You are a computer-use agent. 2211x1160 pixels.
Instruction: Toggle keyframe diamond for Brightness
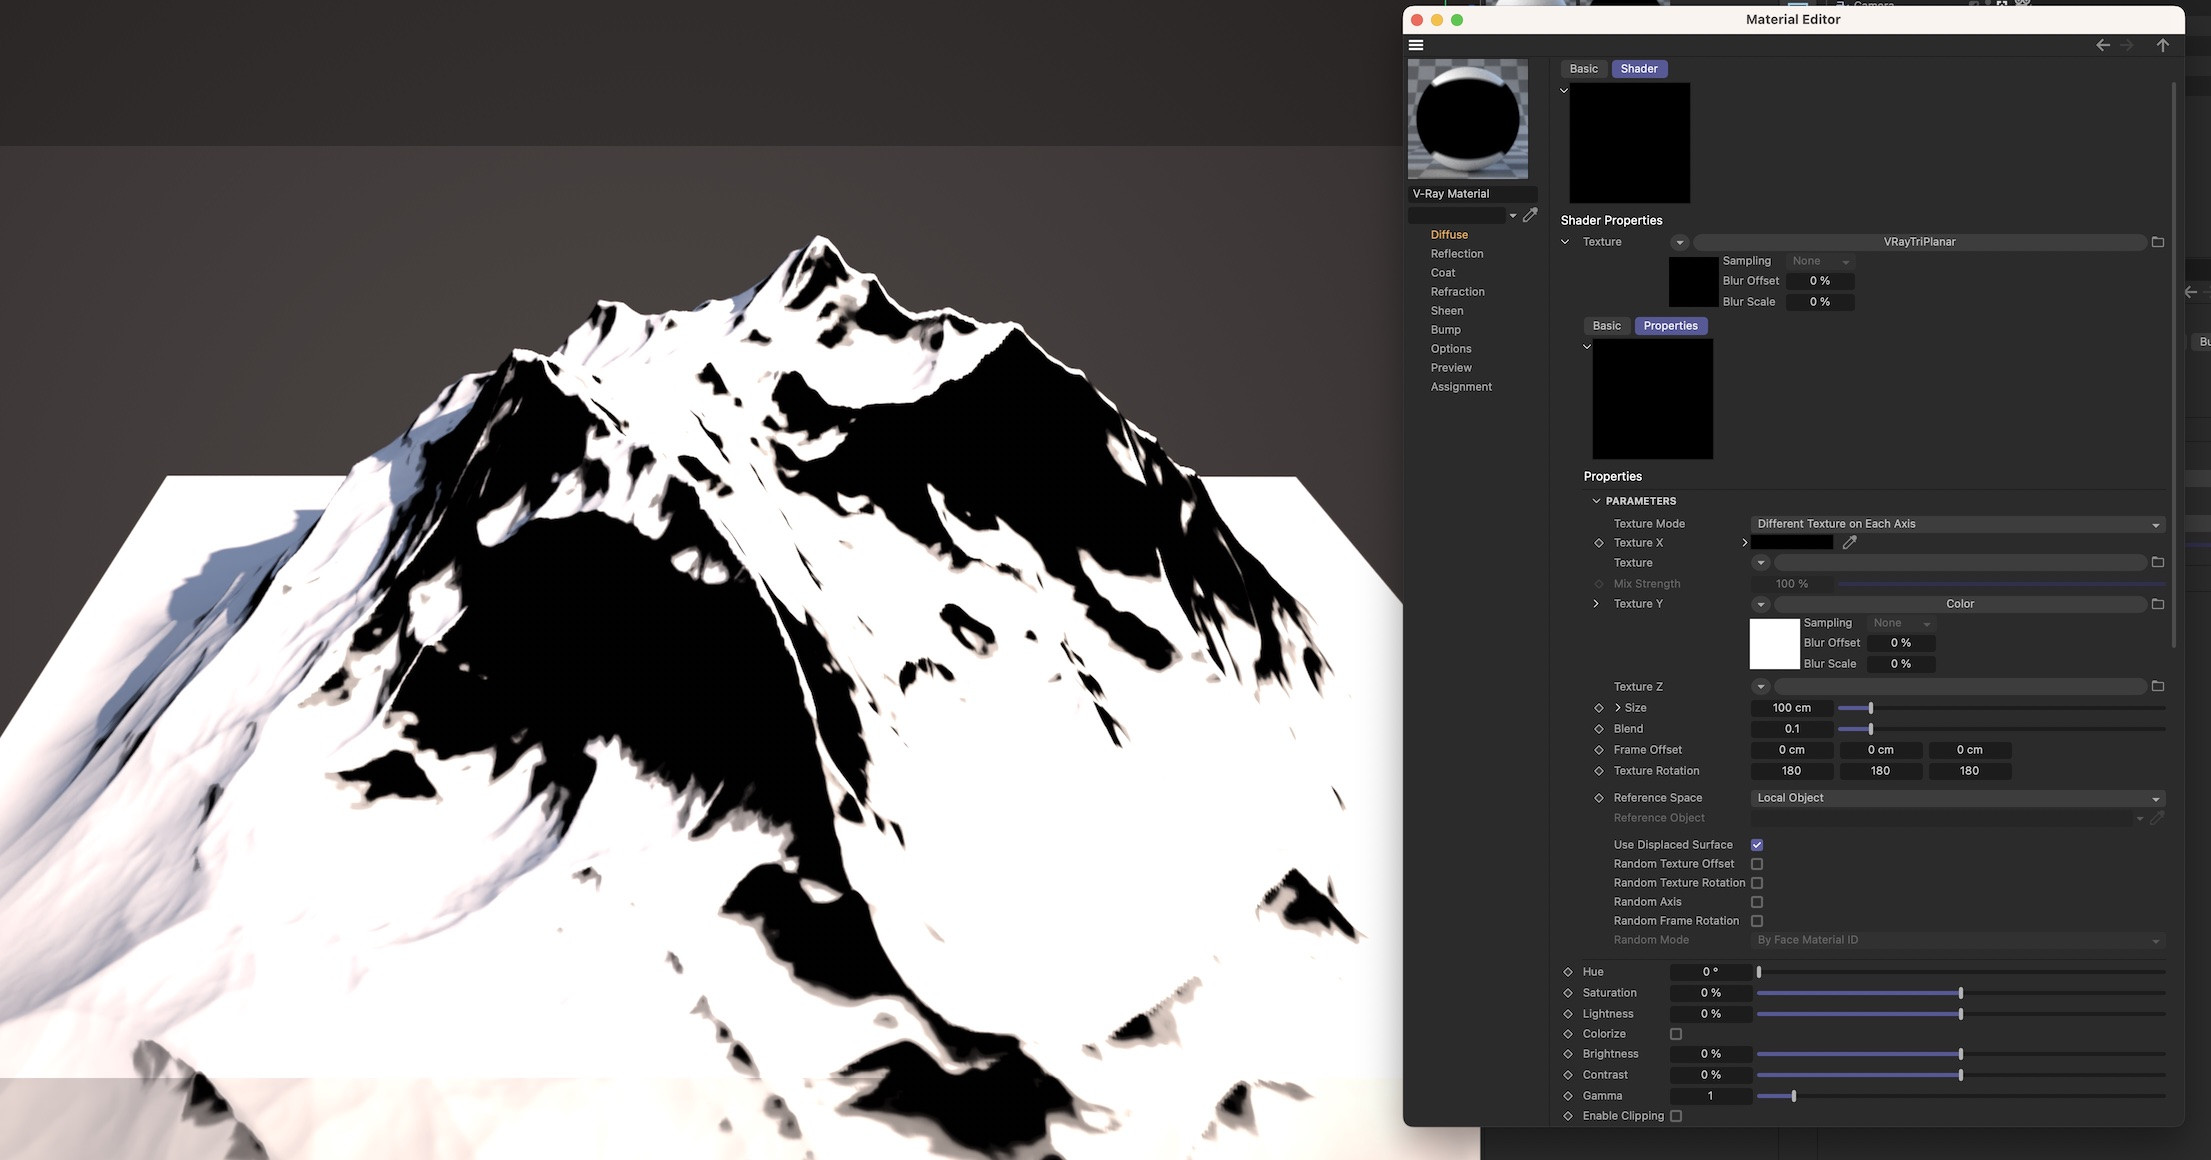[1567, 1054]
